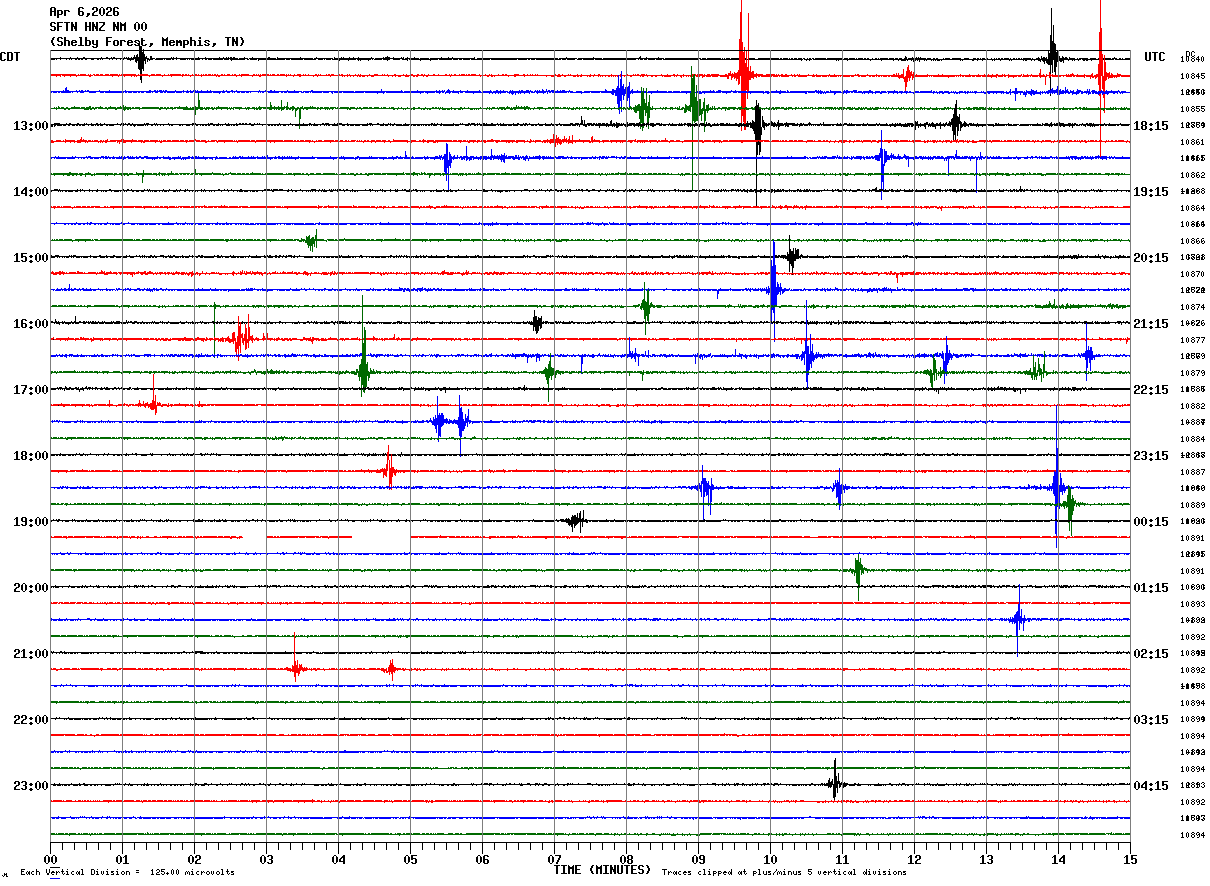Click the date label Apr 6,2026

point(84,12)
